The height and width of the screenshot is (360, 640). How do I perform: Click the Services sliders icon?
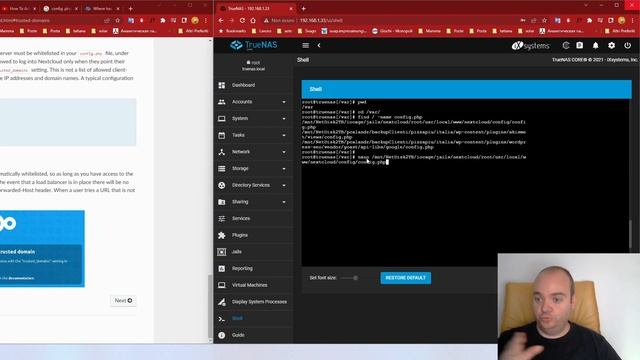[x=222, y=218]
